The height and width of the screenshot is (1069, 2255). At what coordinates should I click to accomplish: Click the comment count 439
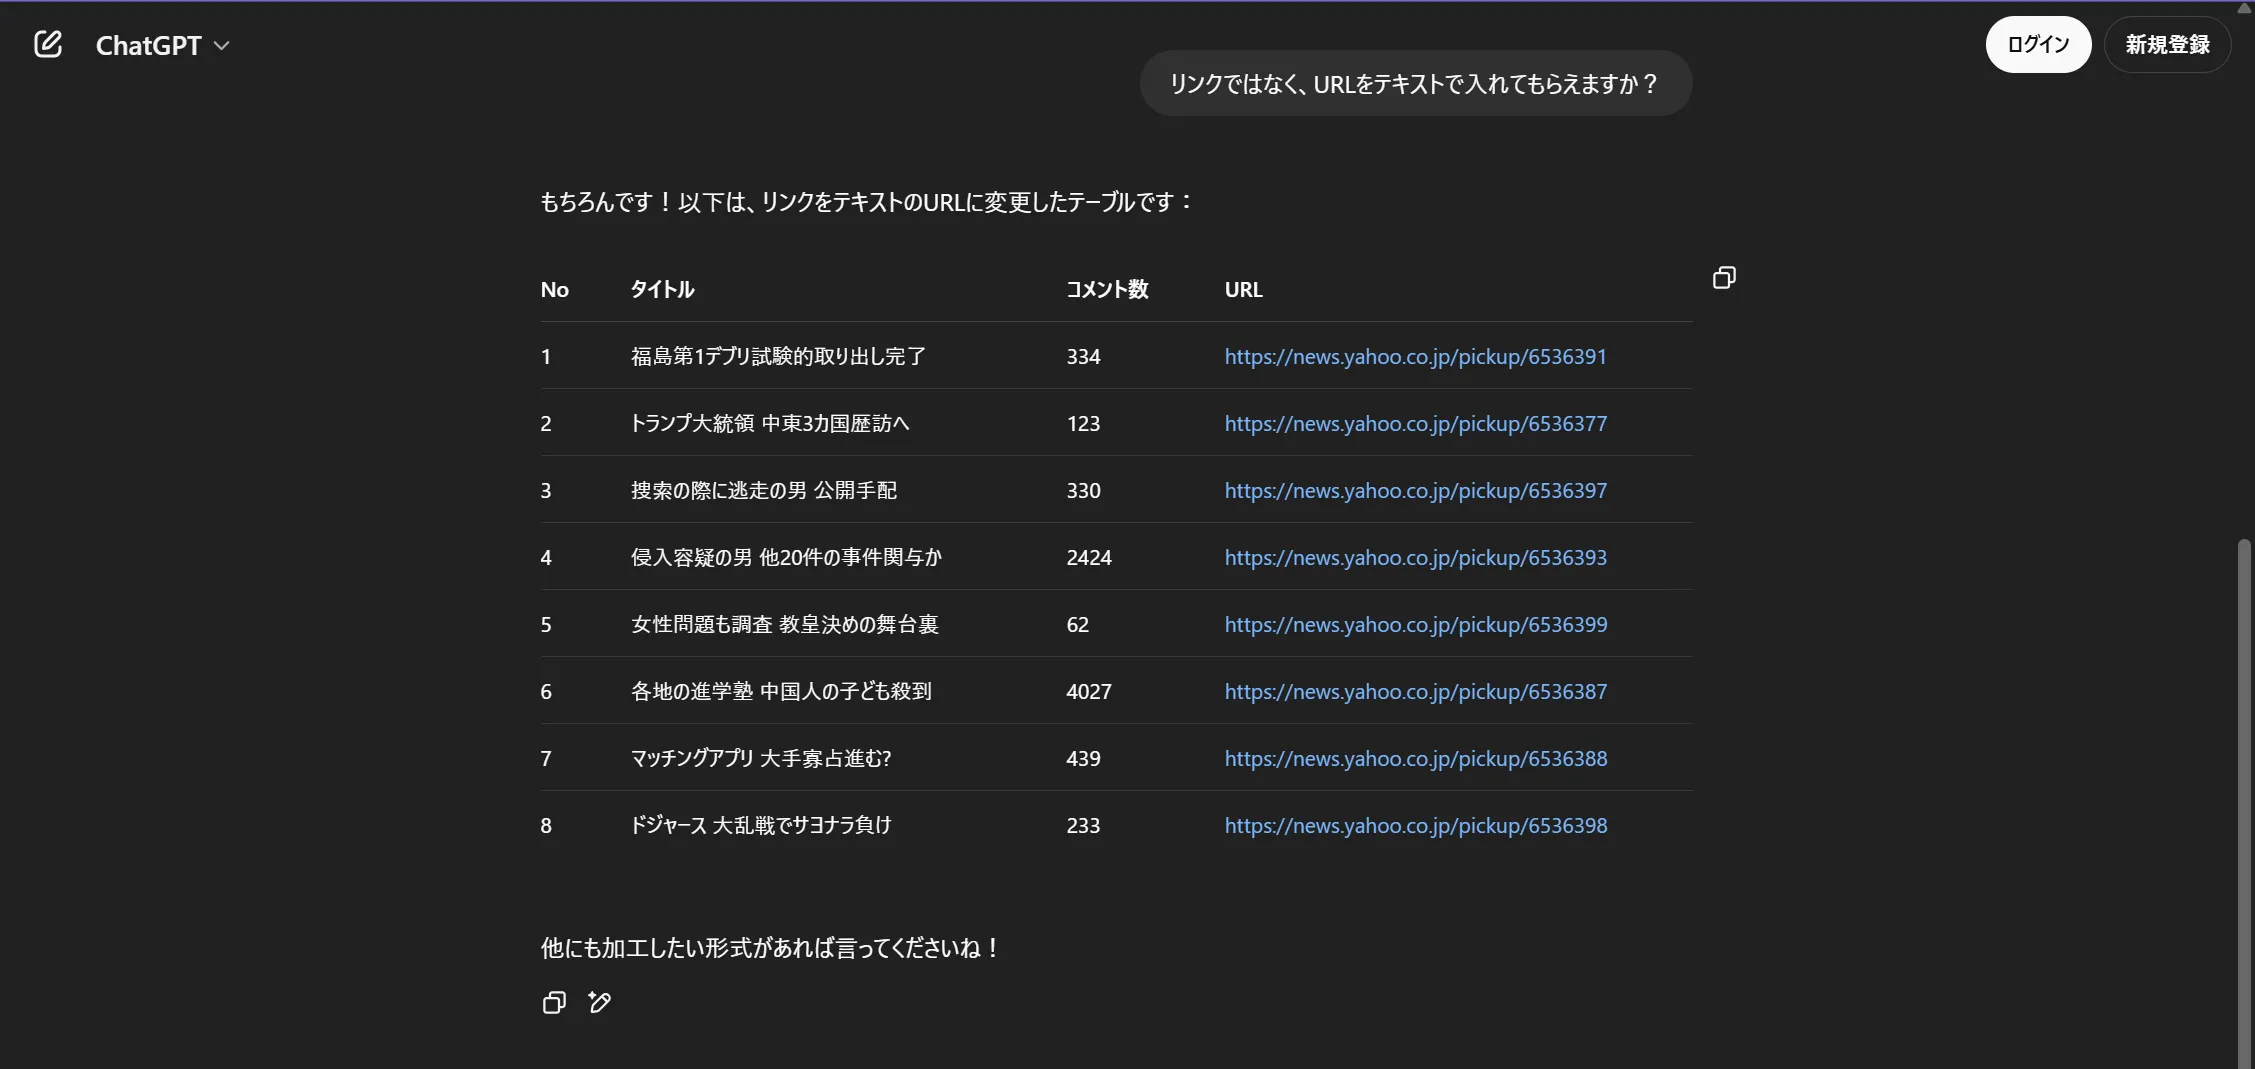pos(1083,758)
